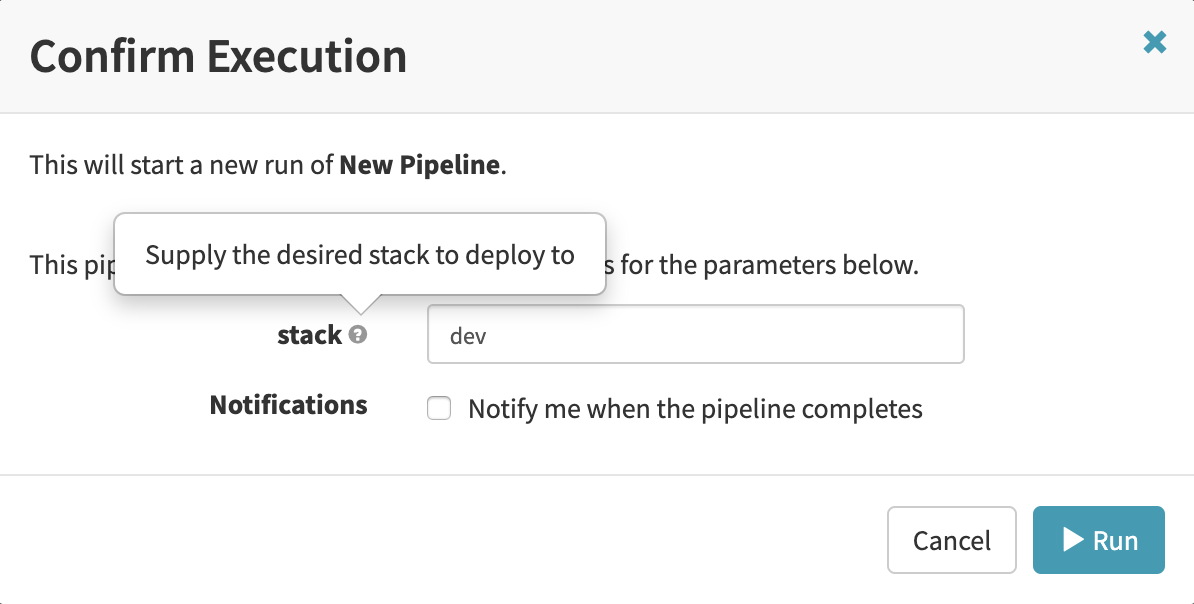Click the 'dev' text in stack field
The width and height of the screenshot is (1194, 604).
(x=468, y=335)
